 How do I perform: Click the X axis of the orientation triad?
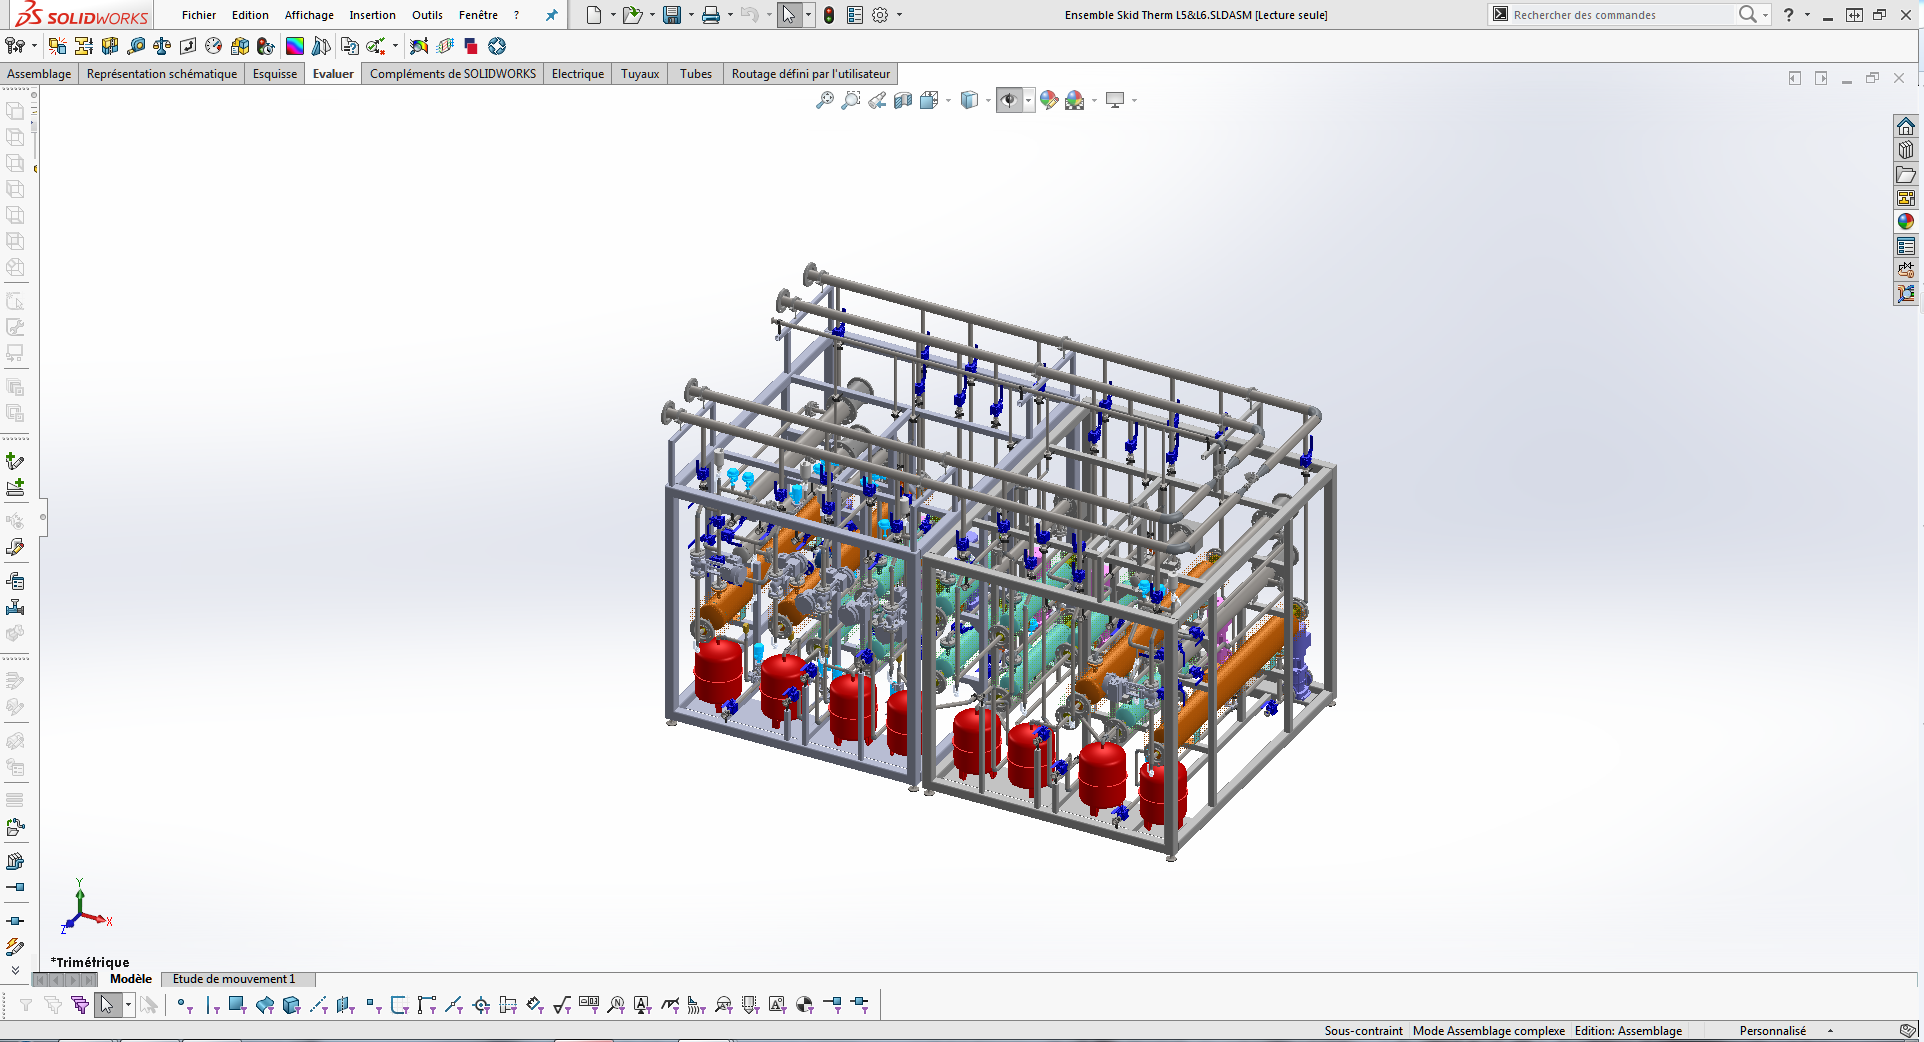point(97,918)
